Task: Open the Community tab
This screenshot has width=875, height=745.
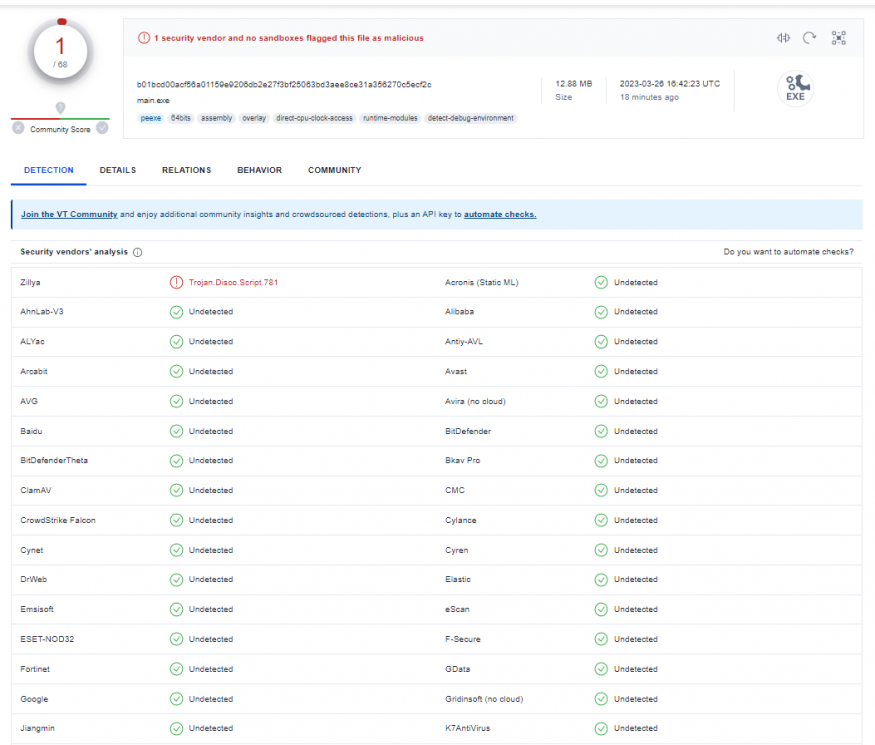Action: pyautogui.click(x=335, y=170)
